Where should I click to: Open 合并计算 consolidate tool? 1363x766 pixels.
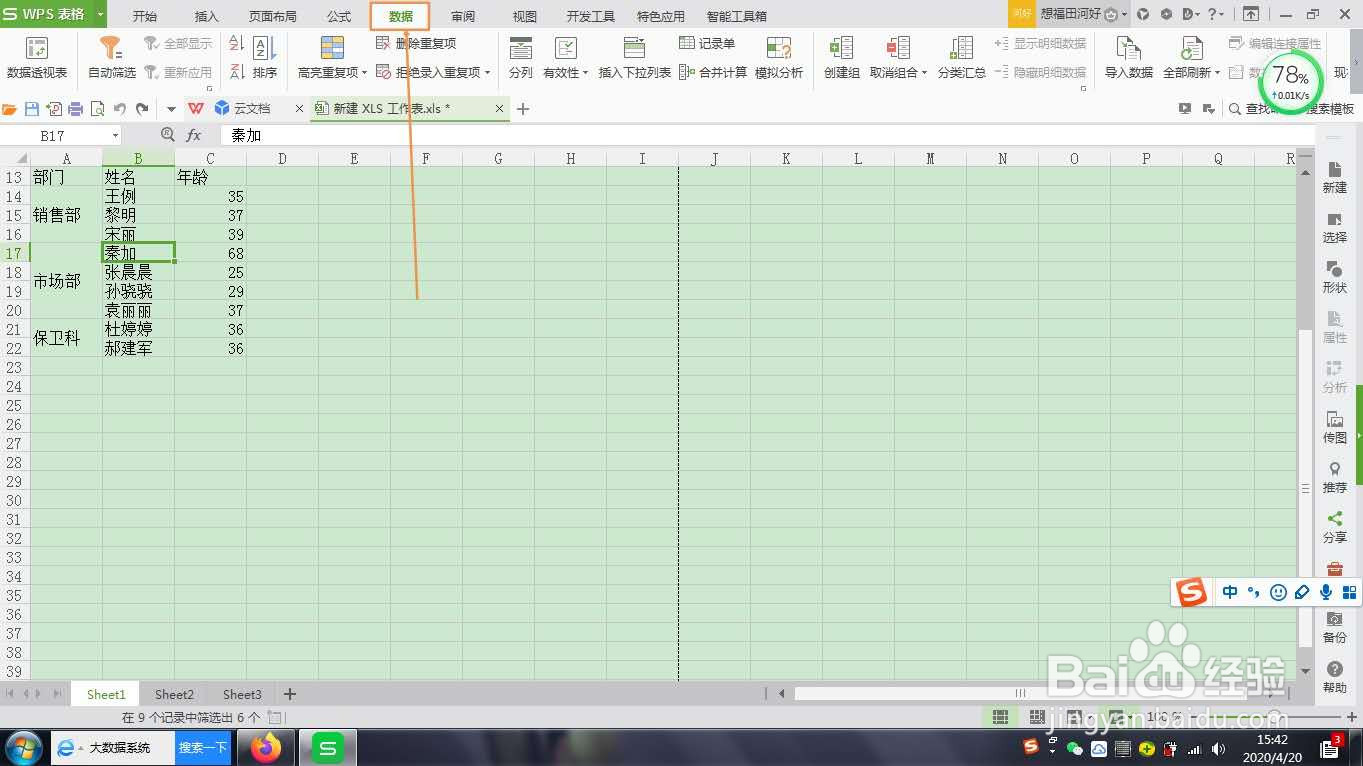[x=713, y=72]
